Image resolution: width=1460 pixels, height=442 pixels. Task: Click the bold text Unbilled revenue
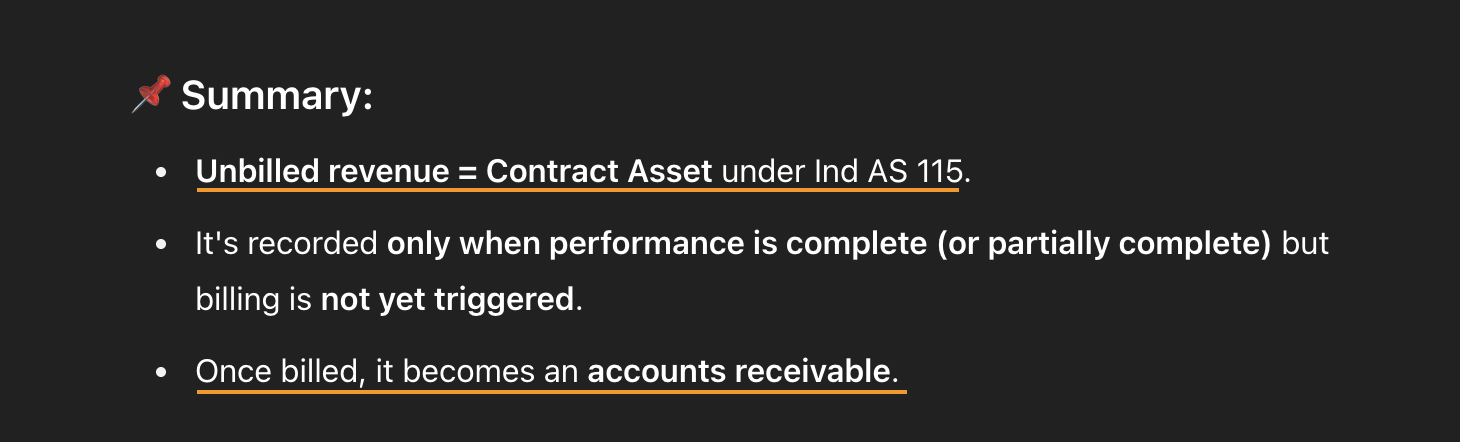pos(323,171)
